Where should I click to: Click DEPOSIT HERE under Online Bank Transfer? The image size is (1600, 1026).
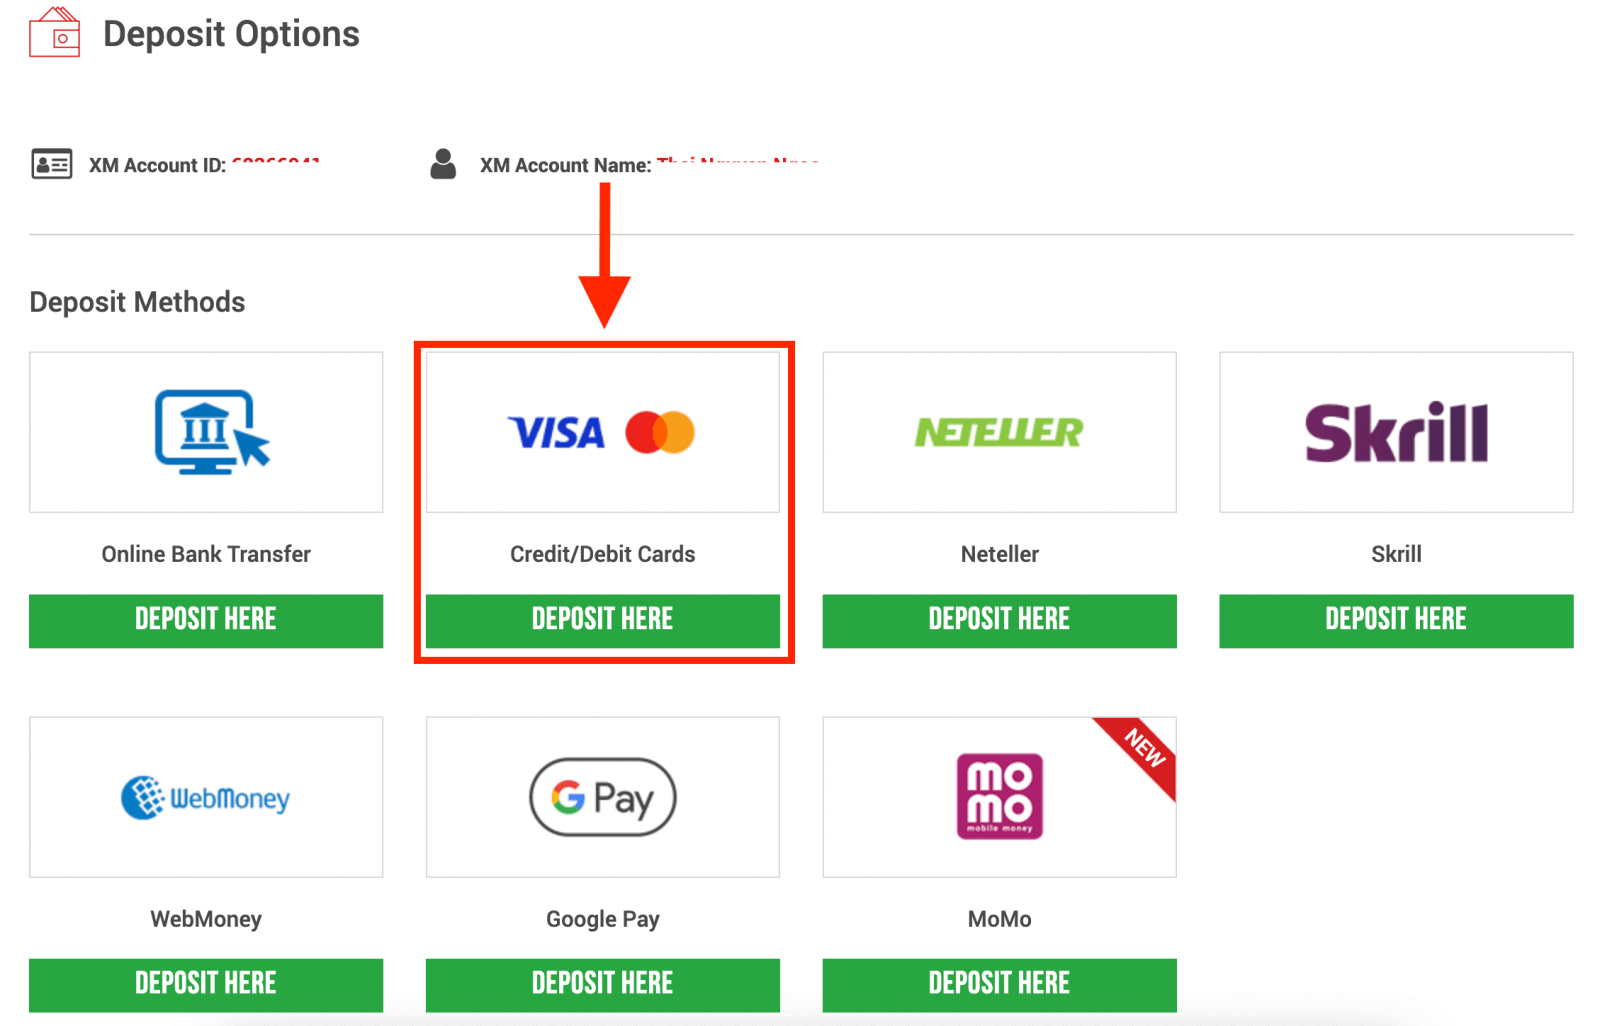coord(206,619)
